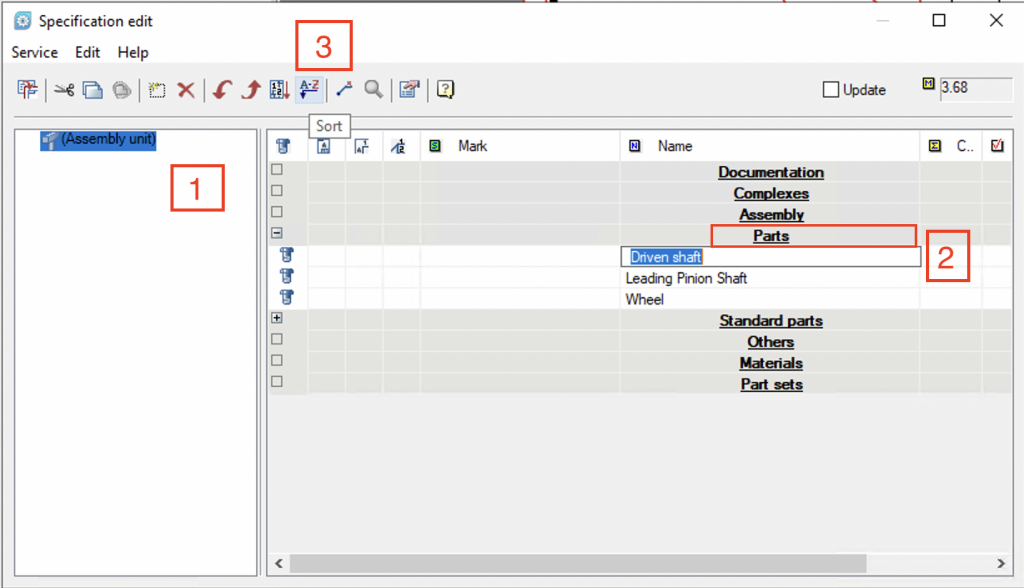Open the Edit menu
Image resolution: width=1024 pixels, height=588 pixels.
click(88, 52)
